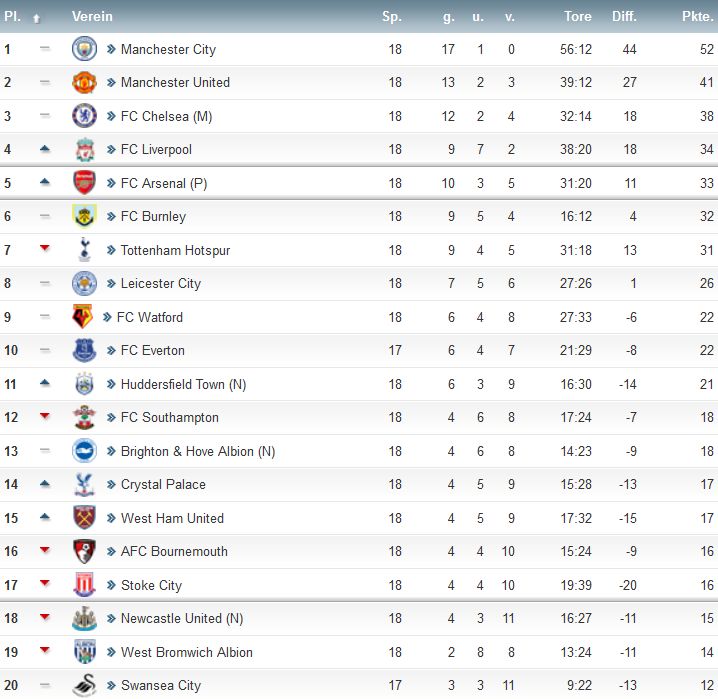Click the FC Arsenal club crest
This screenshot has width=718, height=699.
click(x=84, y=183)
